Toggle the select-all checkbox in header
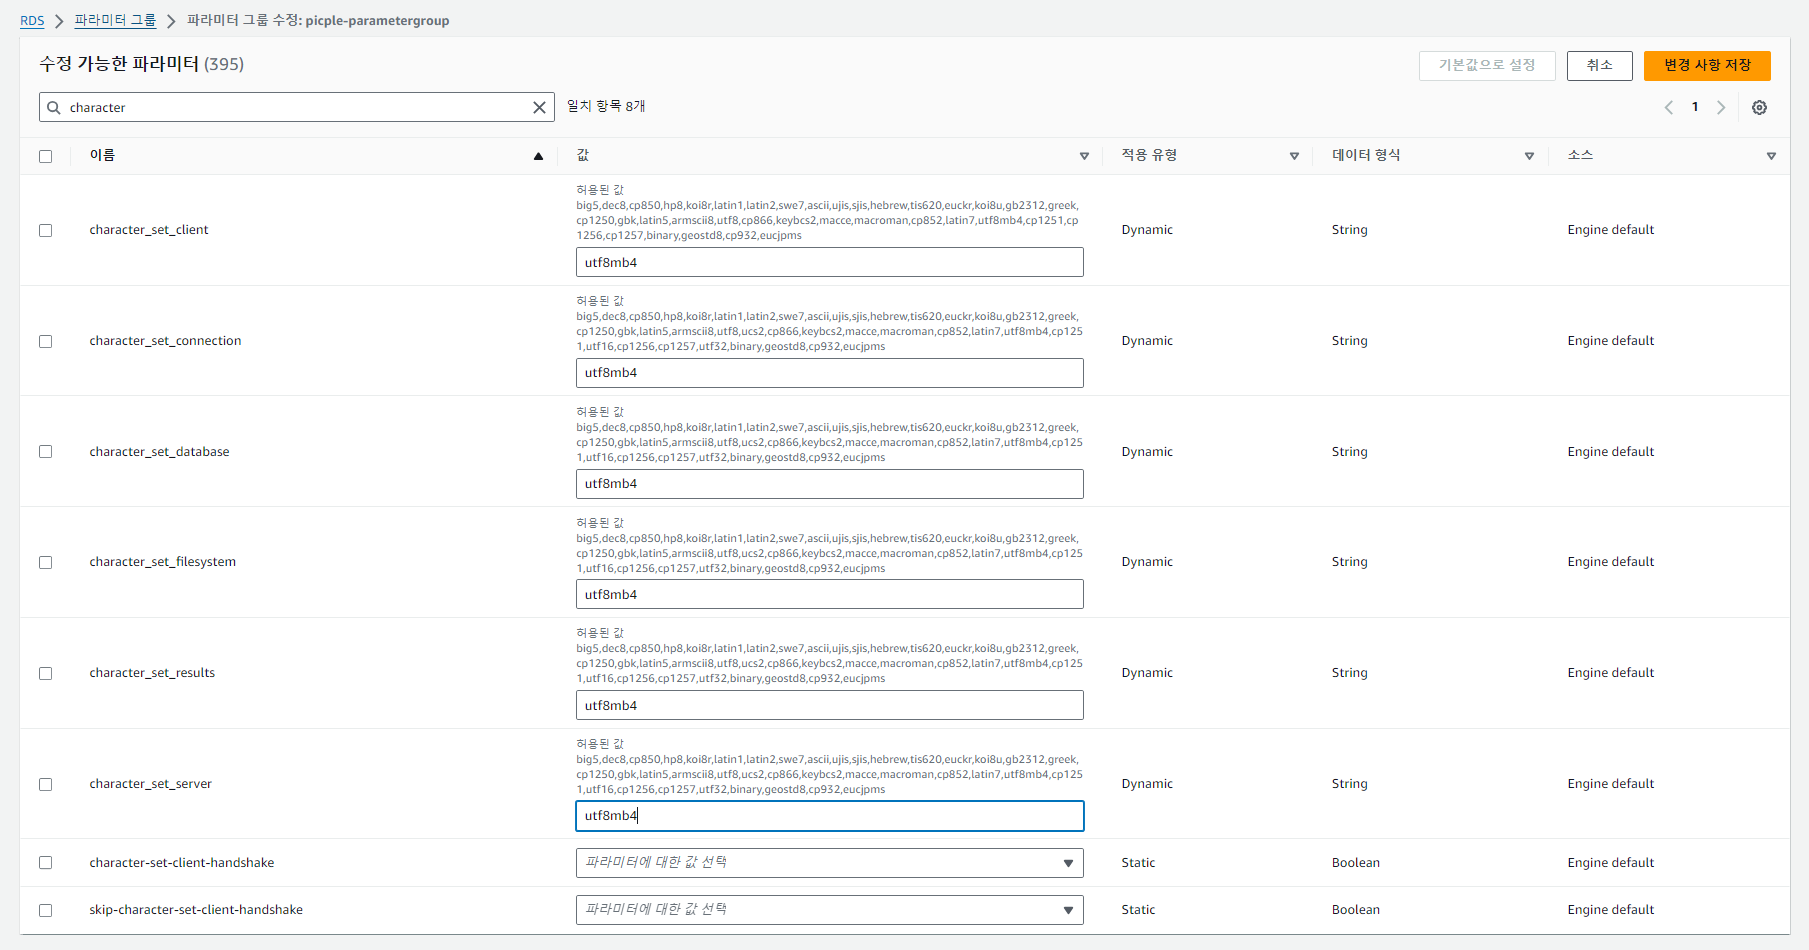1809x950 pixels. pyautogui.click(x=46, y=156)
